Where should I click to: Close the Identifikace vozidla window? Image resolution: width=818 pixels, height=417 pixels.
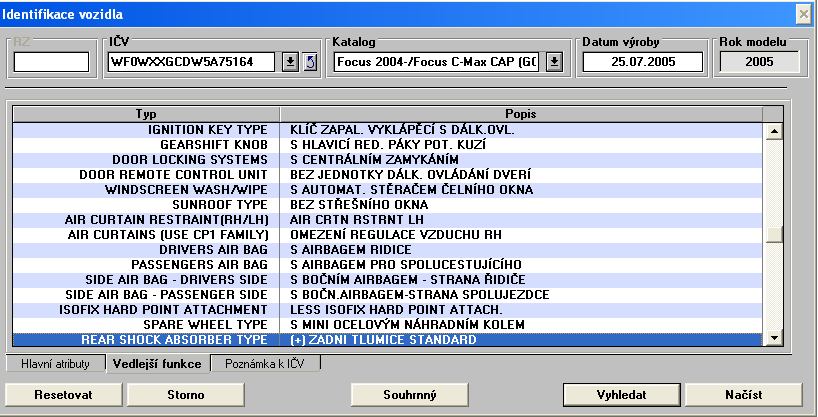click(803, 13)
